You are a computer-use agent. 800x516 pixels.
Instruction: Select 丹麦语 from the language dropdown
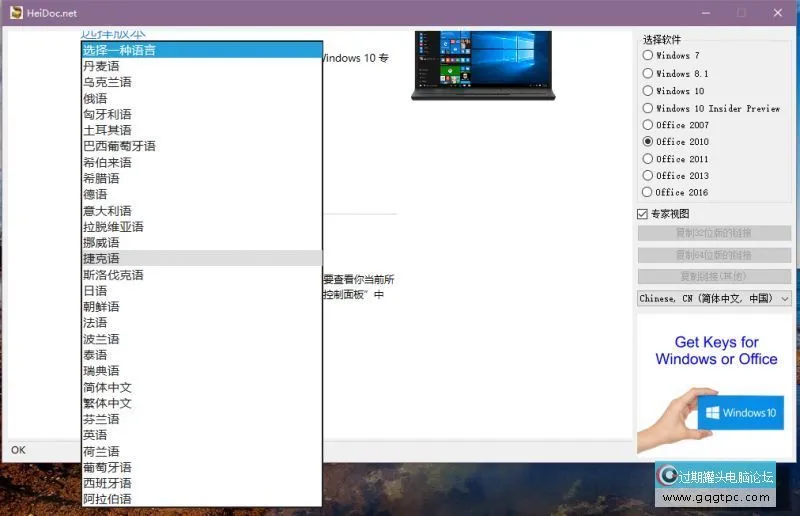[x=102, y=65]
